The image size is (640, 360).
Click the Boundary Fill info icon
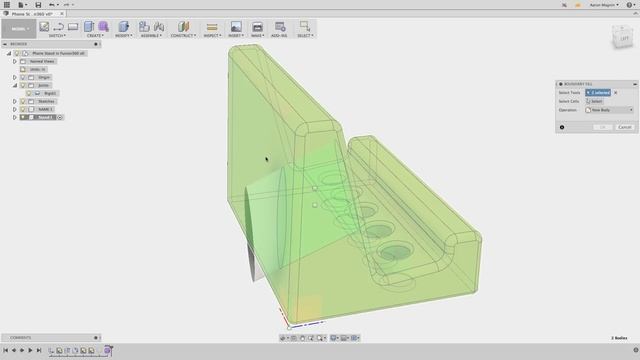(x=562, y=127)
